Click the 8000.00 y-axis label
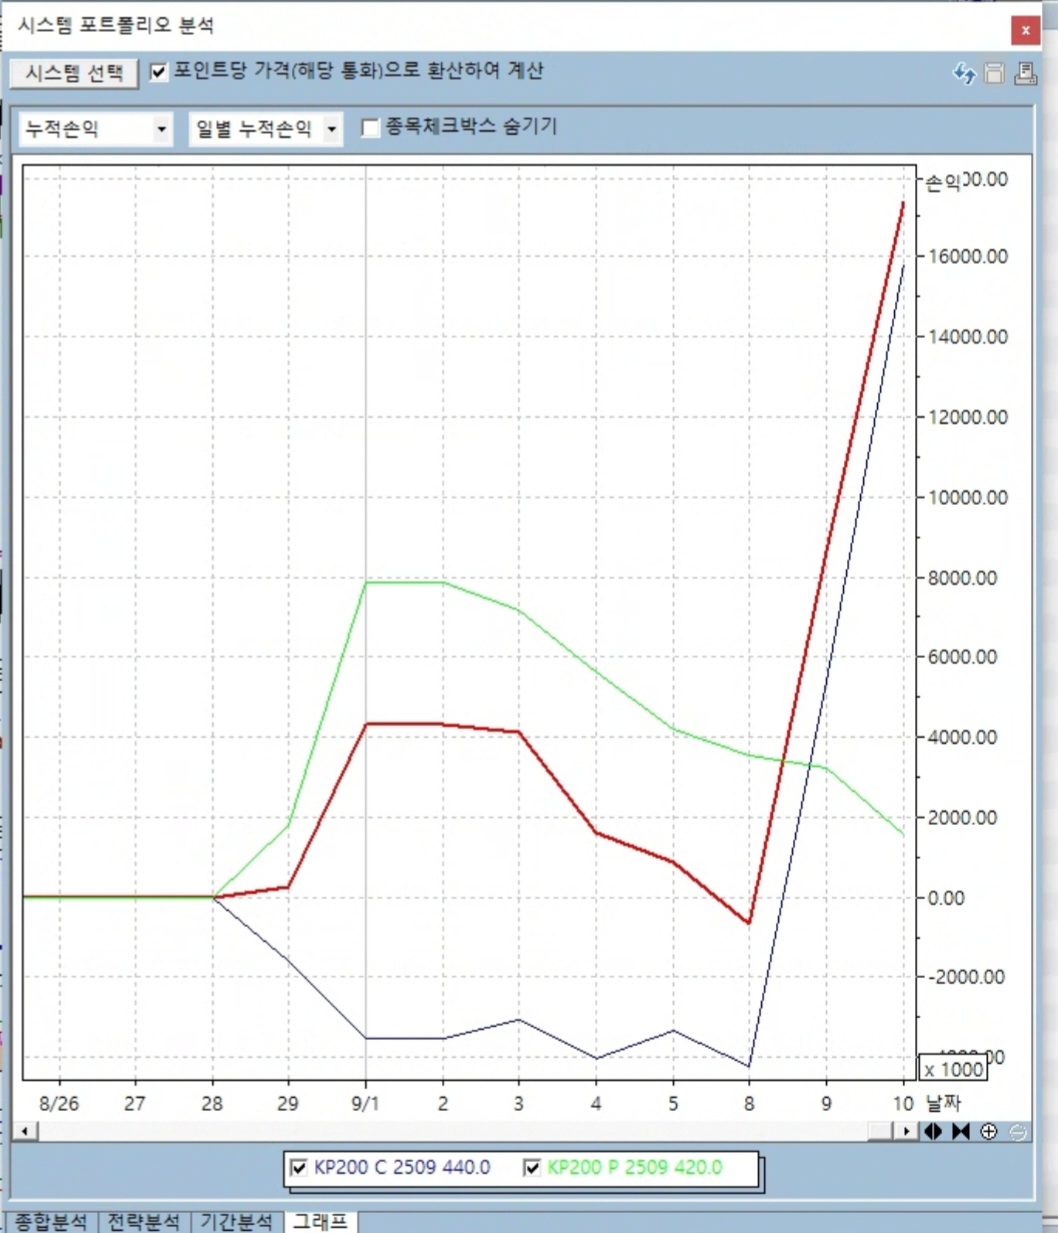The height and width of the screenshot is (1233, 1058). pyautogui.click(x=963, y=578)
